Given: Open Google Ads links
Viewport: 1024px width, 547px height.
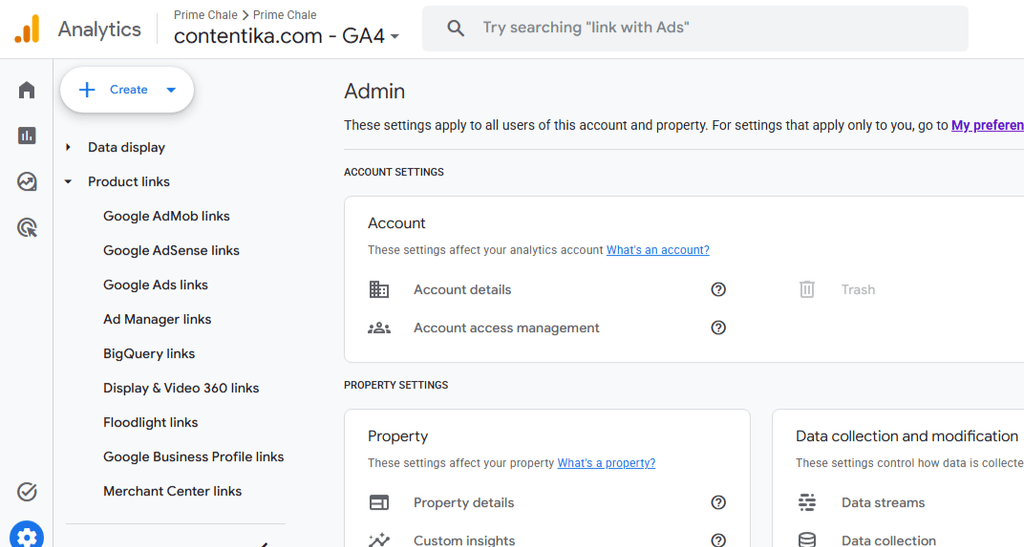Looking at the screenshot, I should tap(155, 285).
